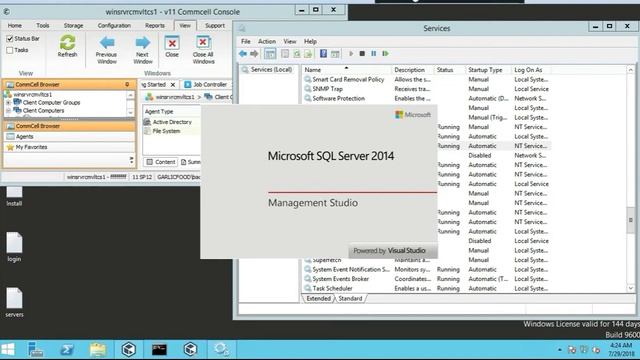Click pin icon on CommCell Browser header
The image size is (640, 360).
pyautogui.click(x=127, y=84)
